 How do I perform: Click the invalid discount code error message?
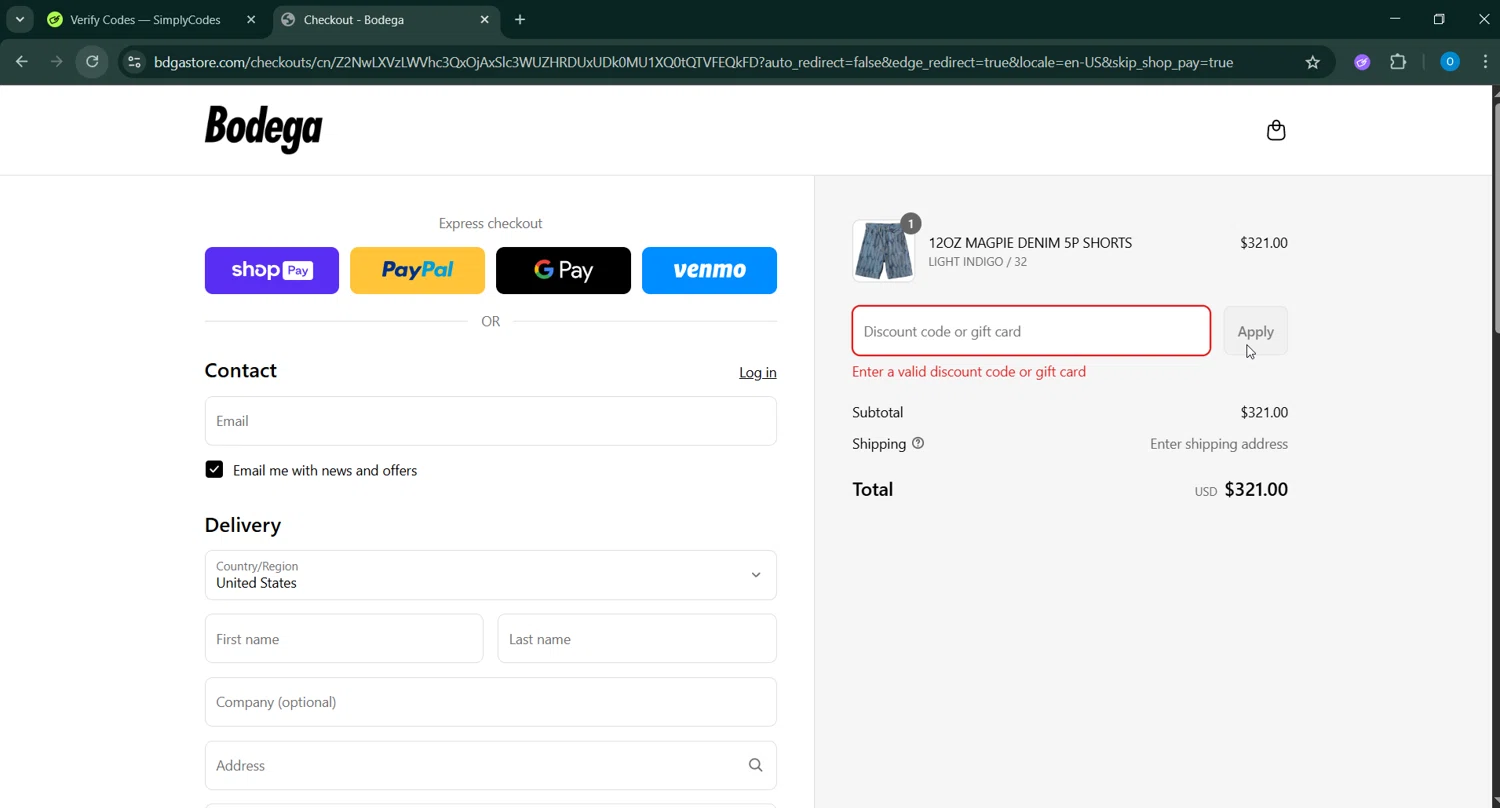969,371
